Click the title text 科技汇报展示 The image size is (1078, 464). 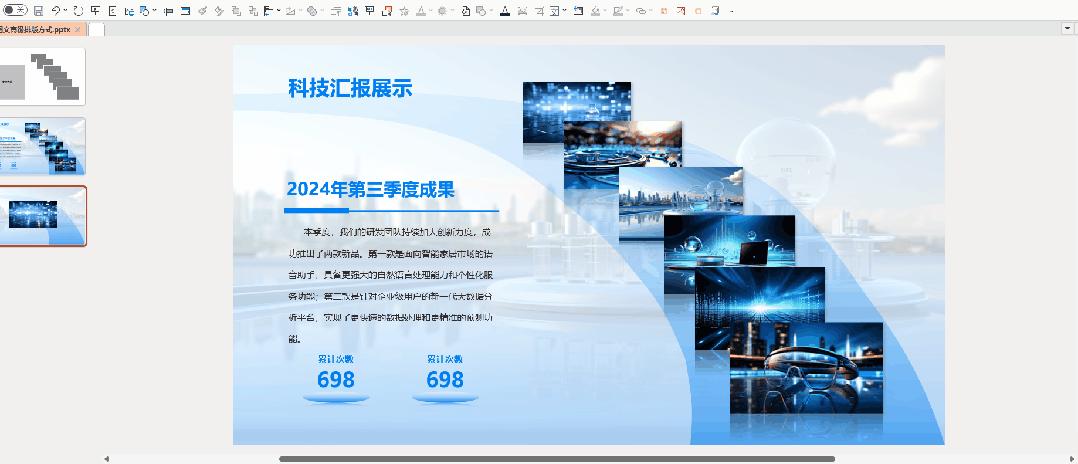point(350,88)
